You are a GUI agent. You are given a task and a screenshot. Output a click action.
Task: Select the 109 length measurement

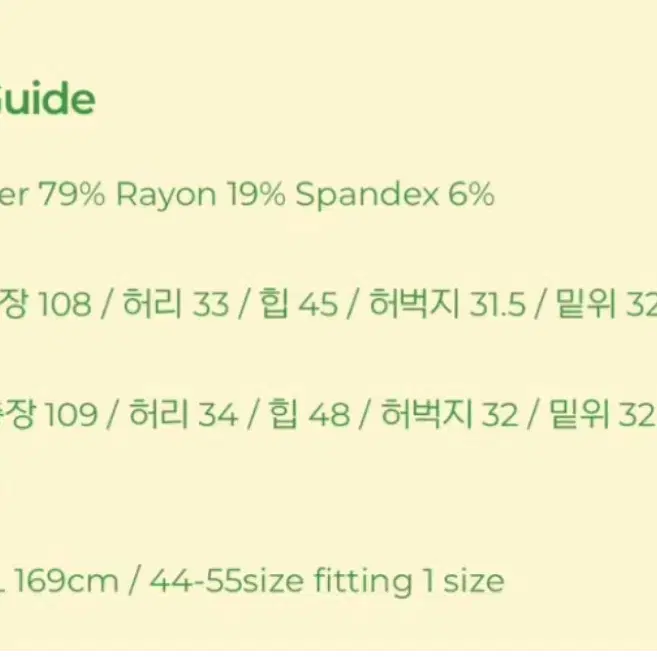click(71, 414)
